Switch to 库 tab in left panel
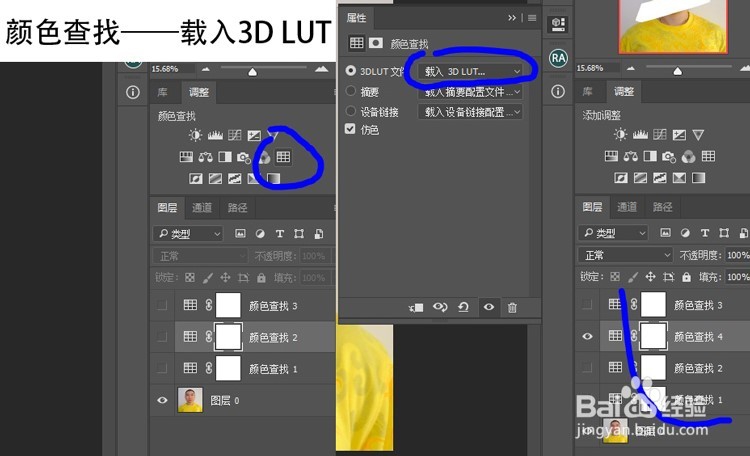Screen dimensions: 750x456 (x=163, y=92)
